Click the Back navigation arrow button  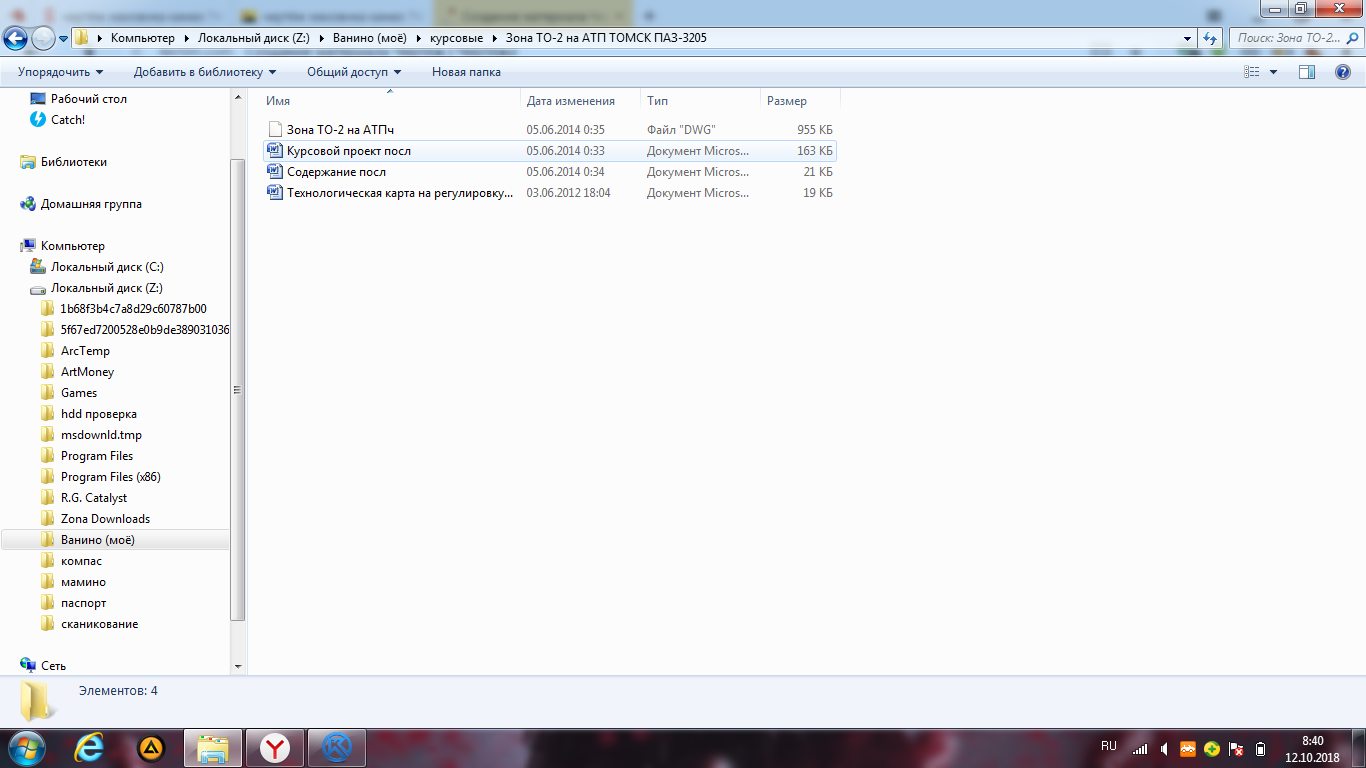[16, 38]
